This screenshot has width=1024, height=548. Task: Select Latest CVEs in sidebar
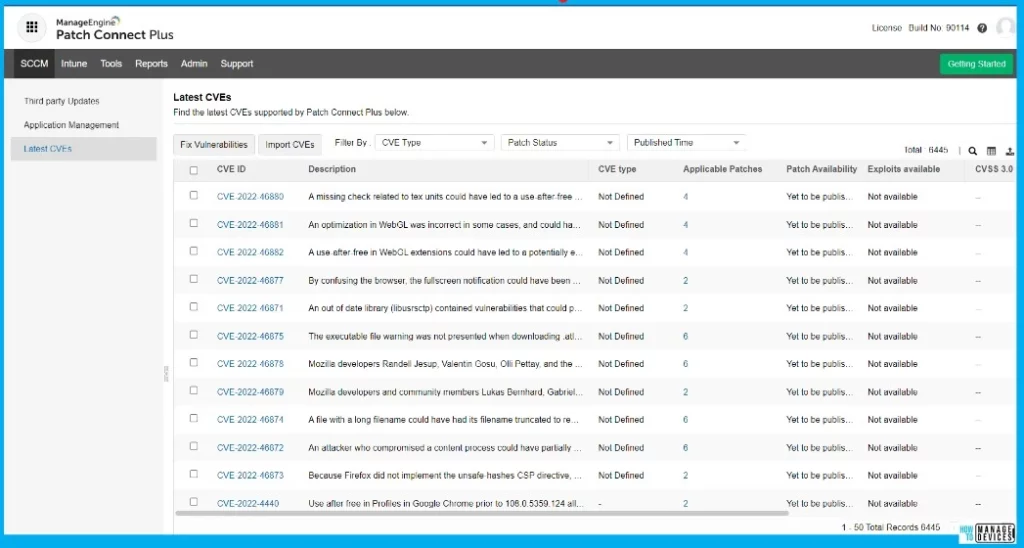click(x=84, y=149)
